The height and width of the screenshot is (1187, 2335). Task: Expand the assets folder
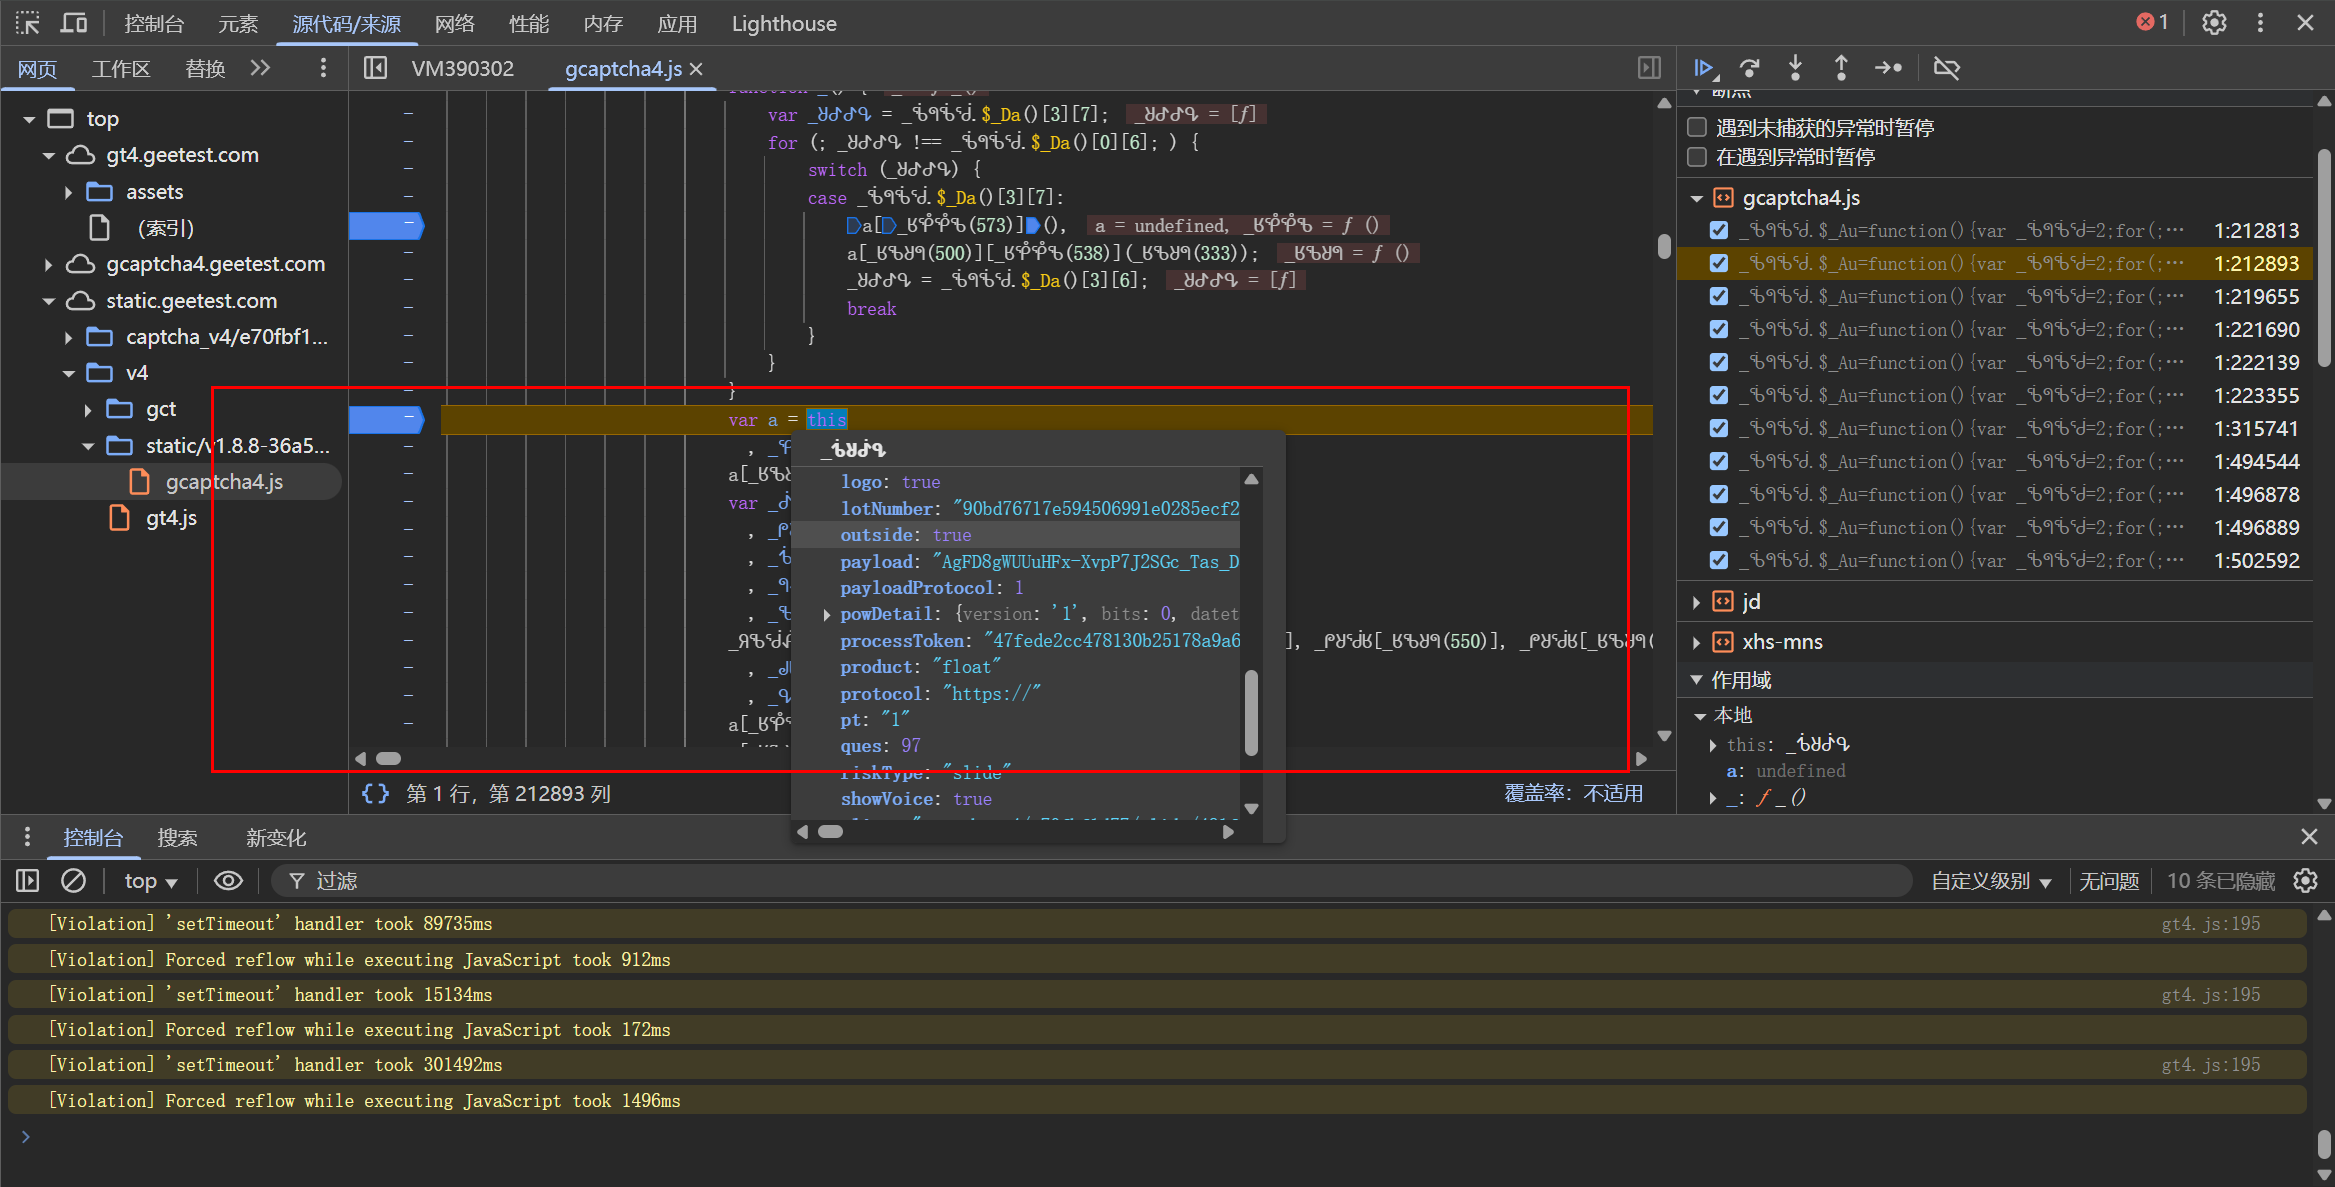tap(68, 192)
